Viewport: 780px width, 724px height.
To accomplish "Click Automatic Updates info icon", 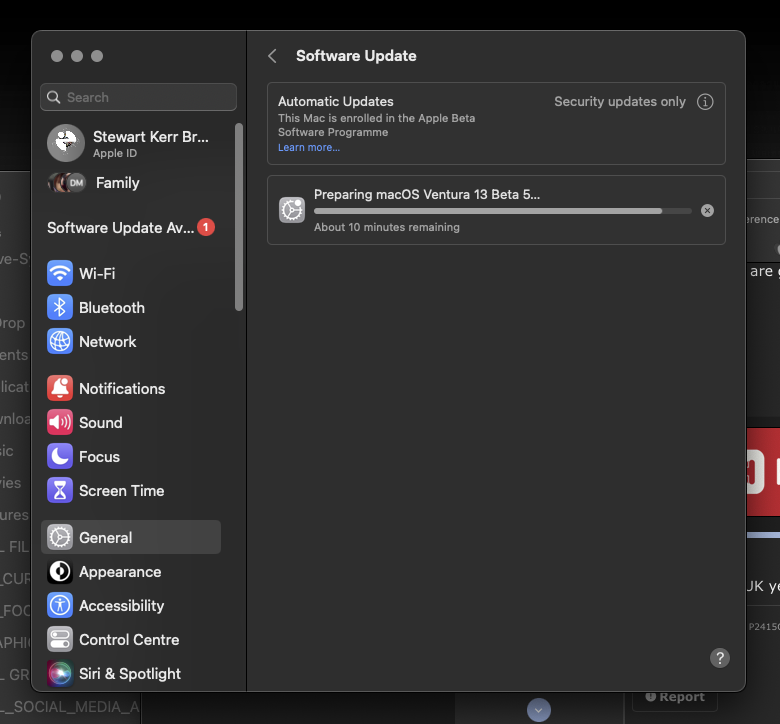I will (x=705, y=102).
